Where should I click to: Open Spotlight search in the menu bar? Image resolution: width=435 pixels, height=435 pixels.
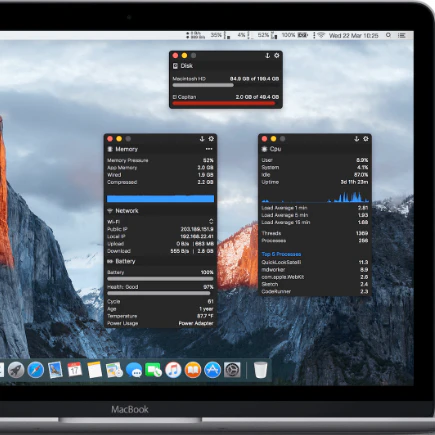pos(388,35)
